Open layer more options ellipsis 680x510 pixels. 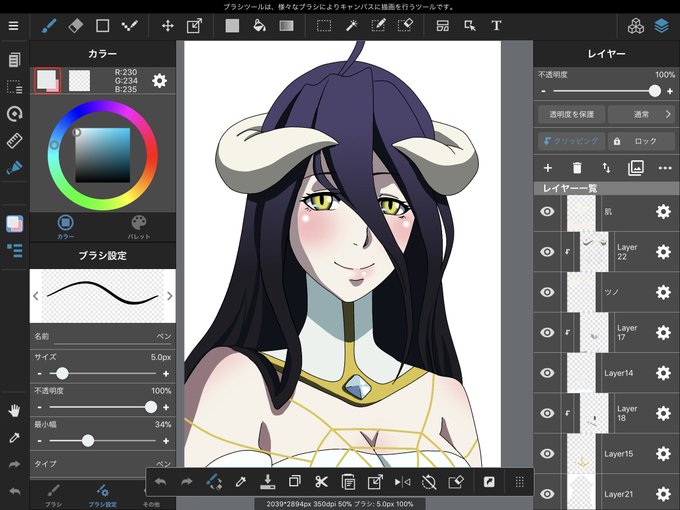point(665,168)
